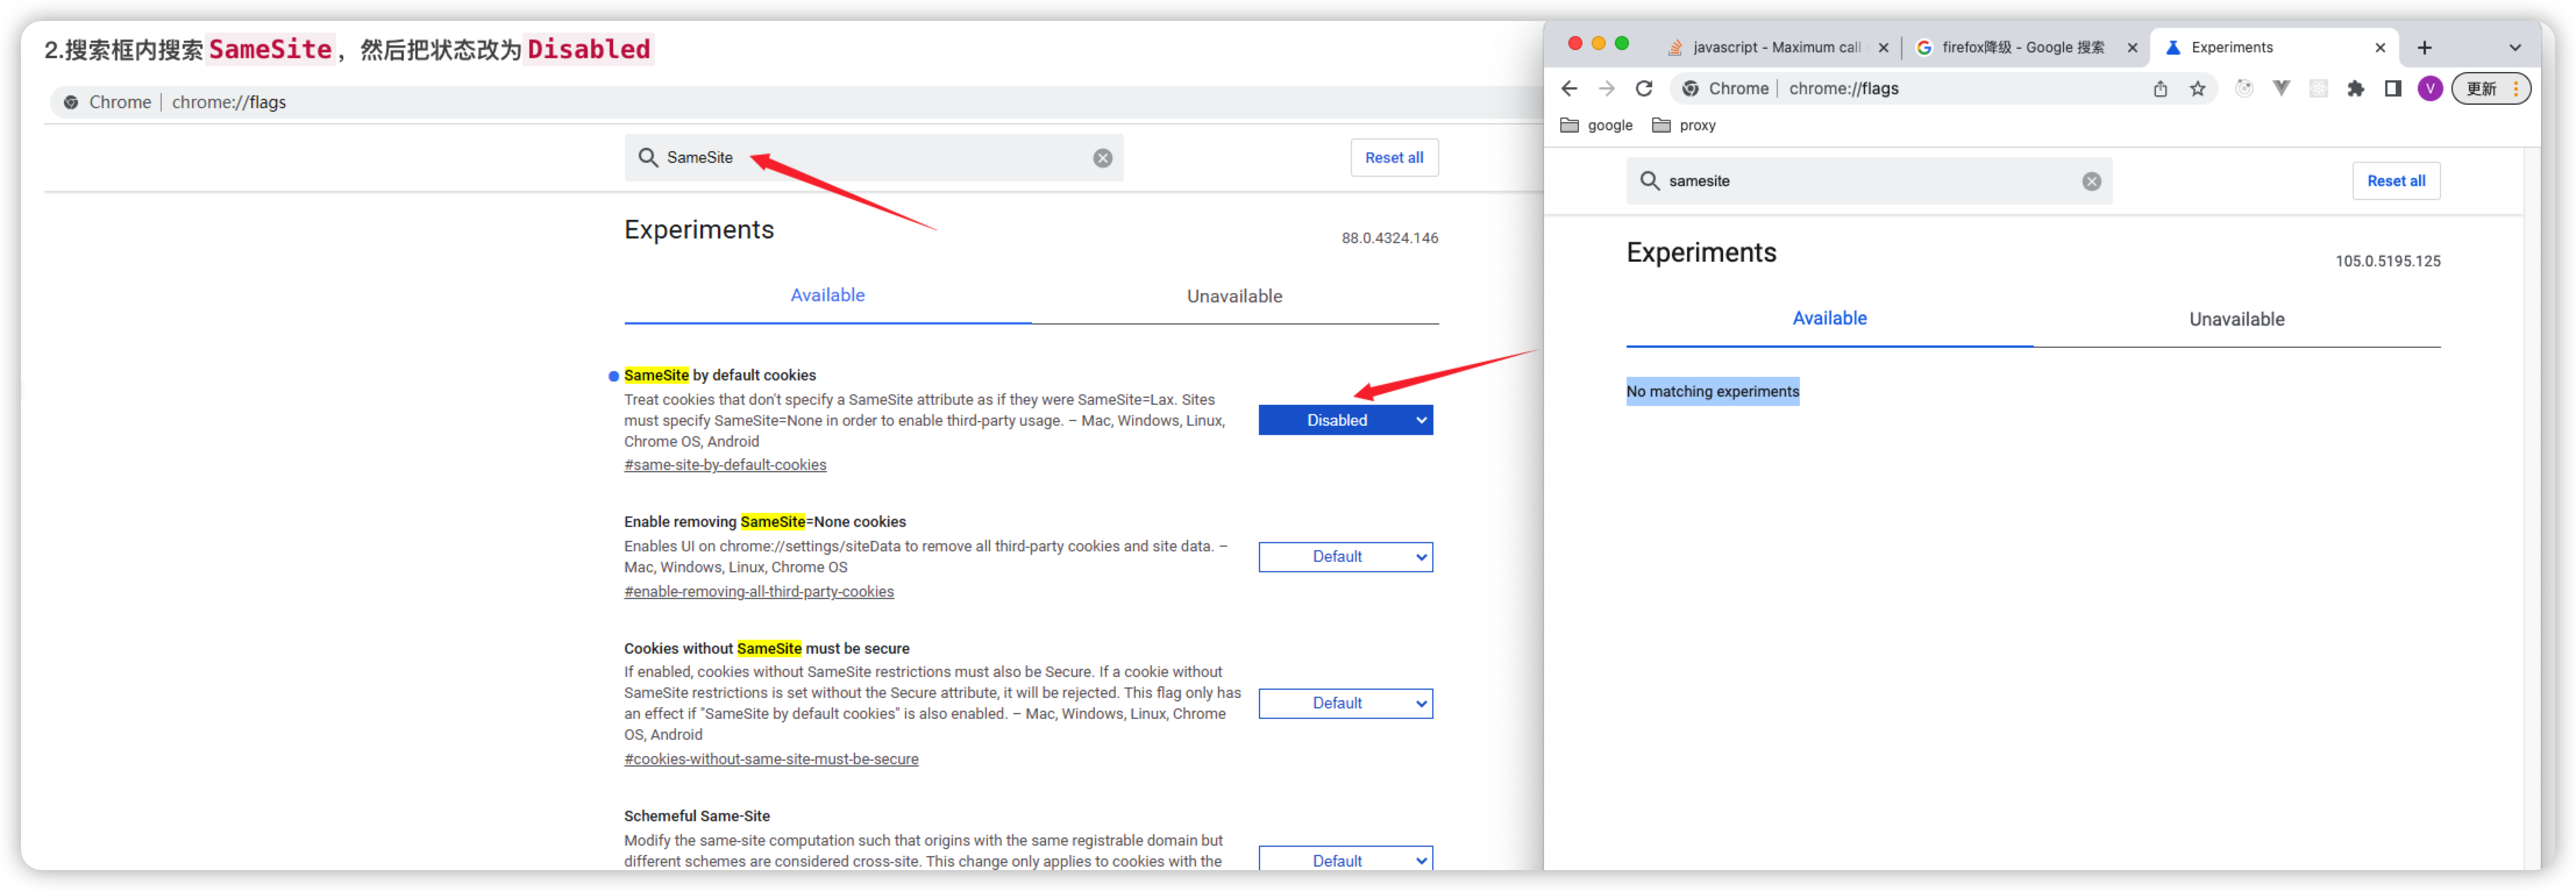The width and height of the screenshot is (2576, 891).
Task: Select the Unavailable tab in right window
Action: [2236, 320]
